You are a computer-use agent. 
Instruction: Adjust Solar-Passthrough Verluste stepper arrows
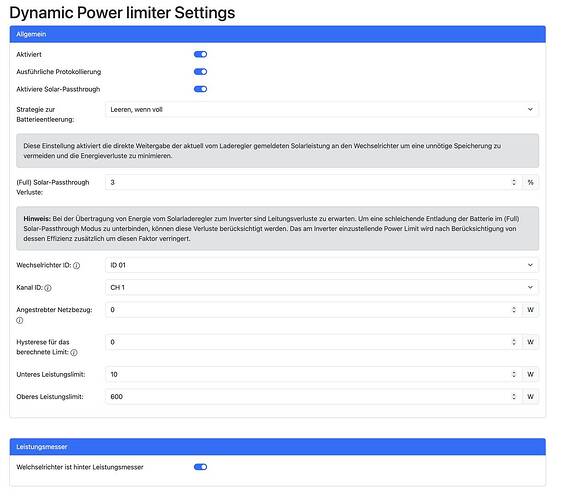click(514, 182)
